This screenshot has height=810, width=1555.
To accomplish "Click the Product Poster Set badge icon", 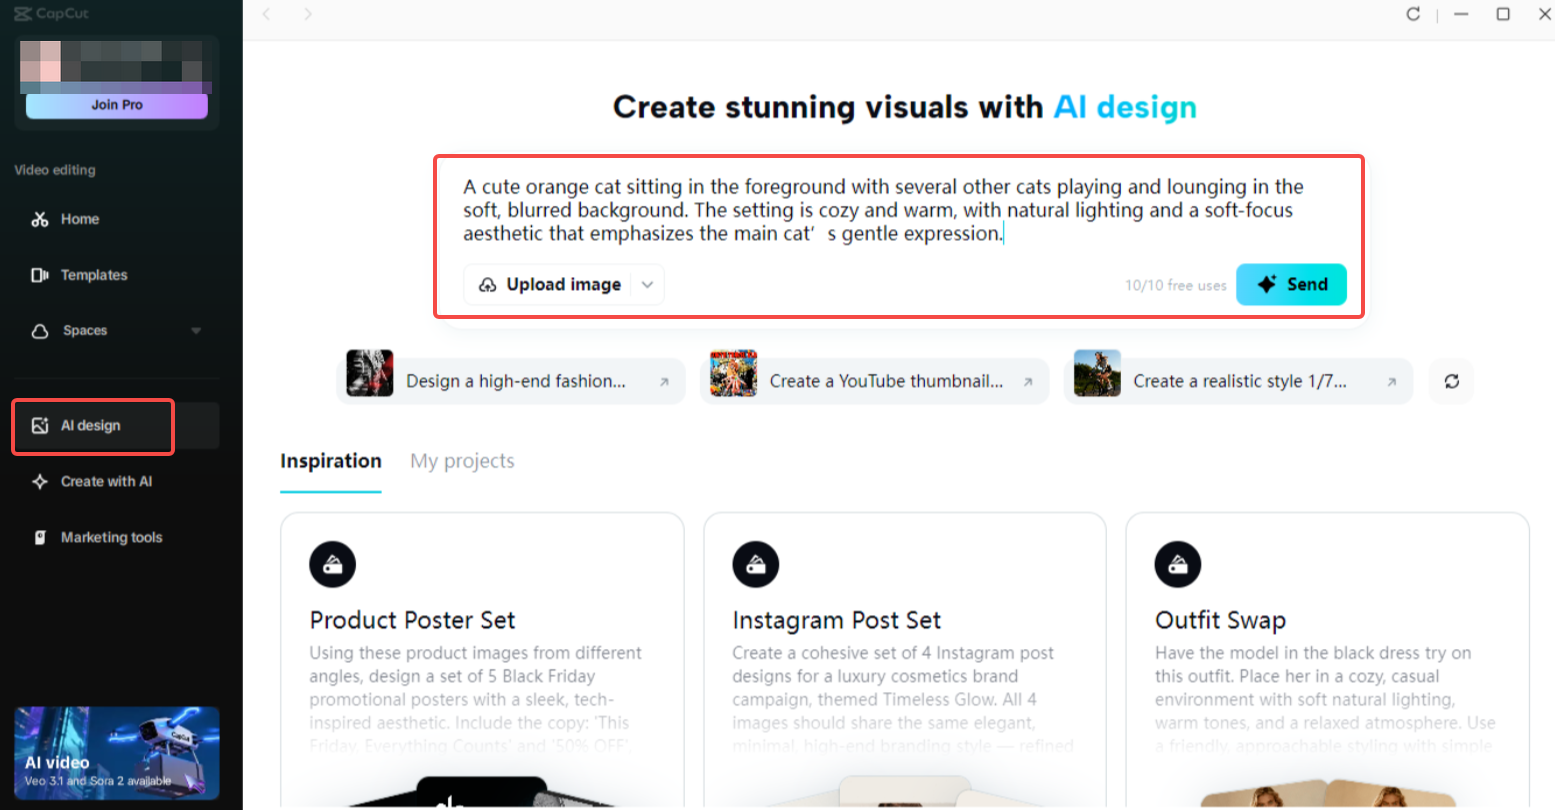I will [333, 565].
